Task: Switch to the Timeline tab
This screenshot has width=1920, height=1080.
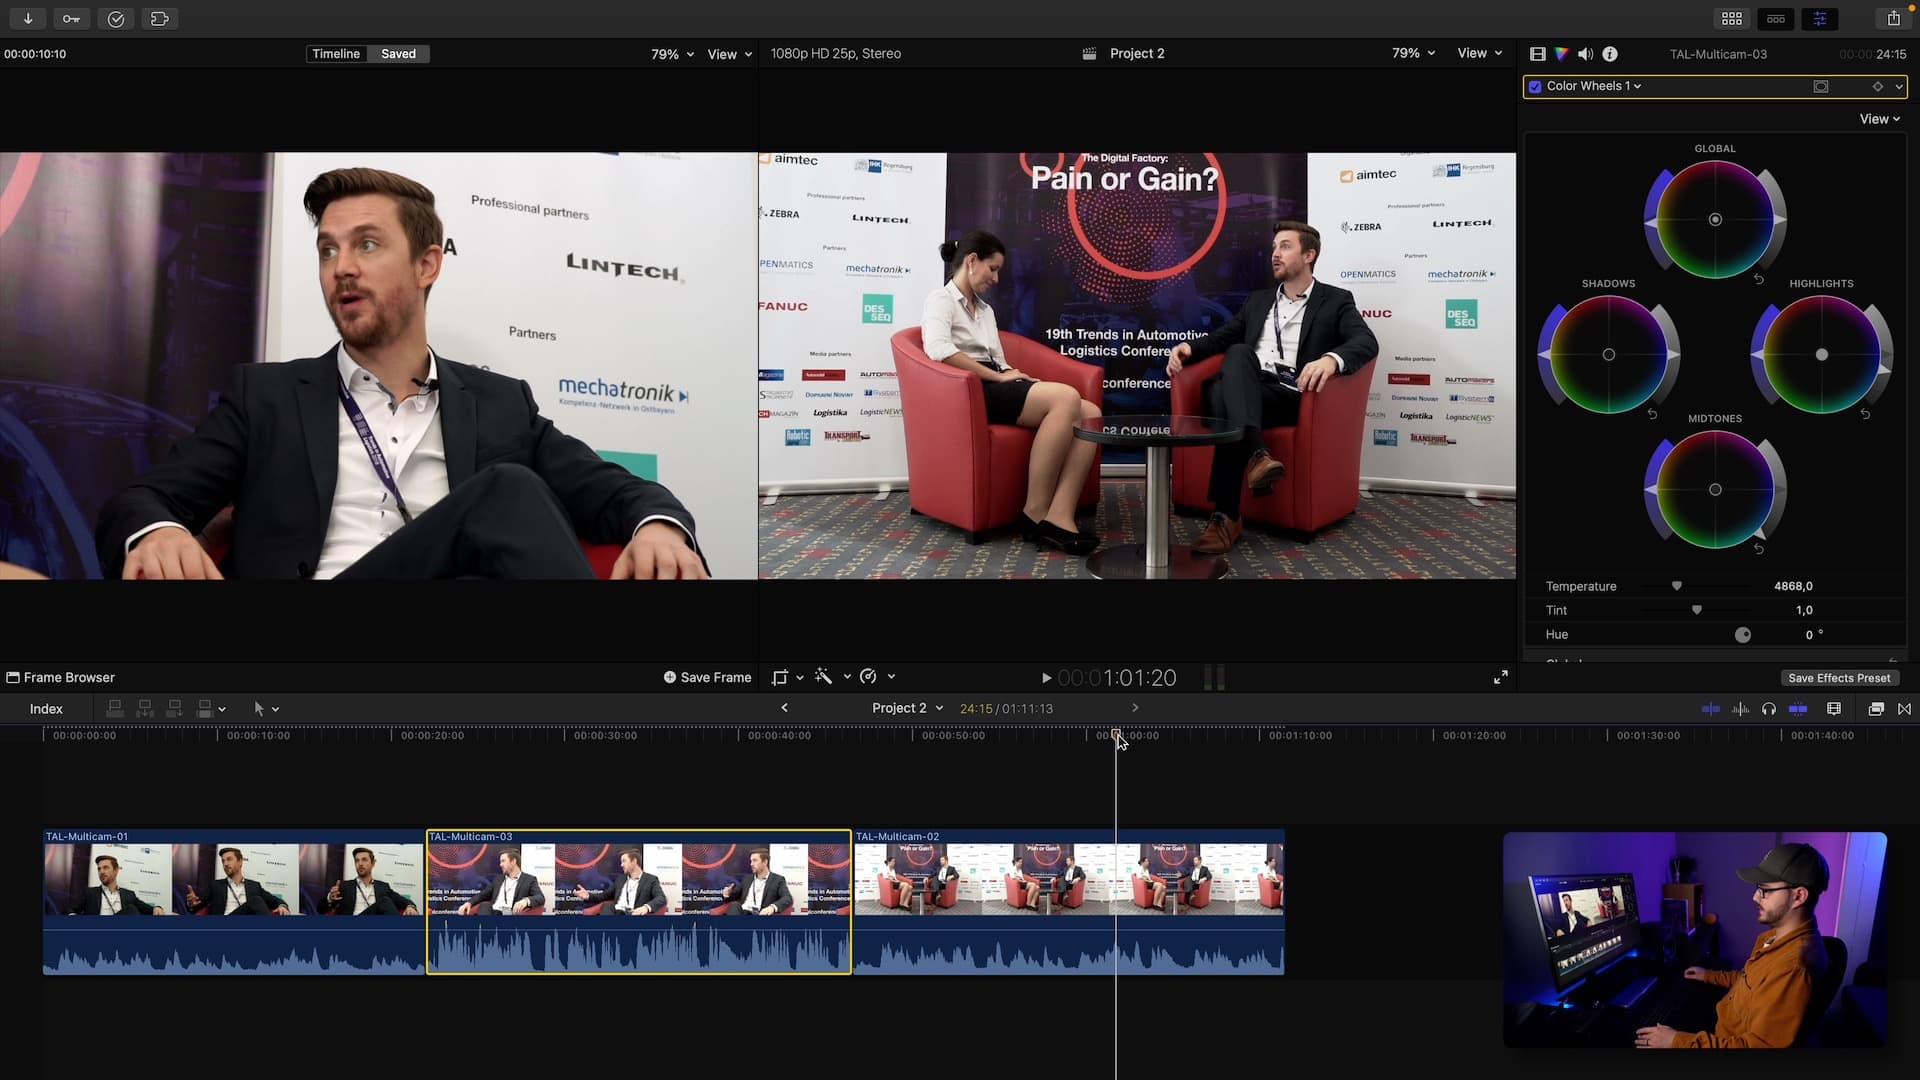Action: click(336, 54)
